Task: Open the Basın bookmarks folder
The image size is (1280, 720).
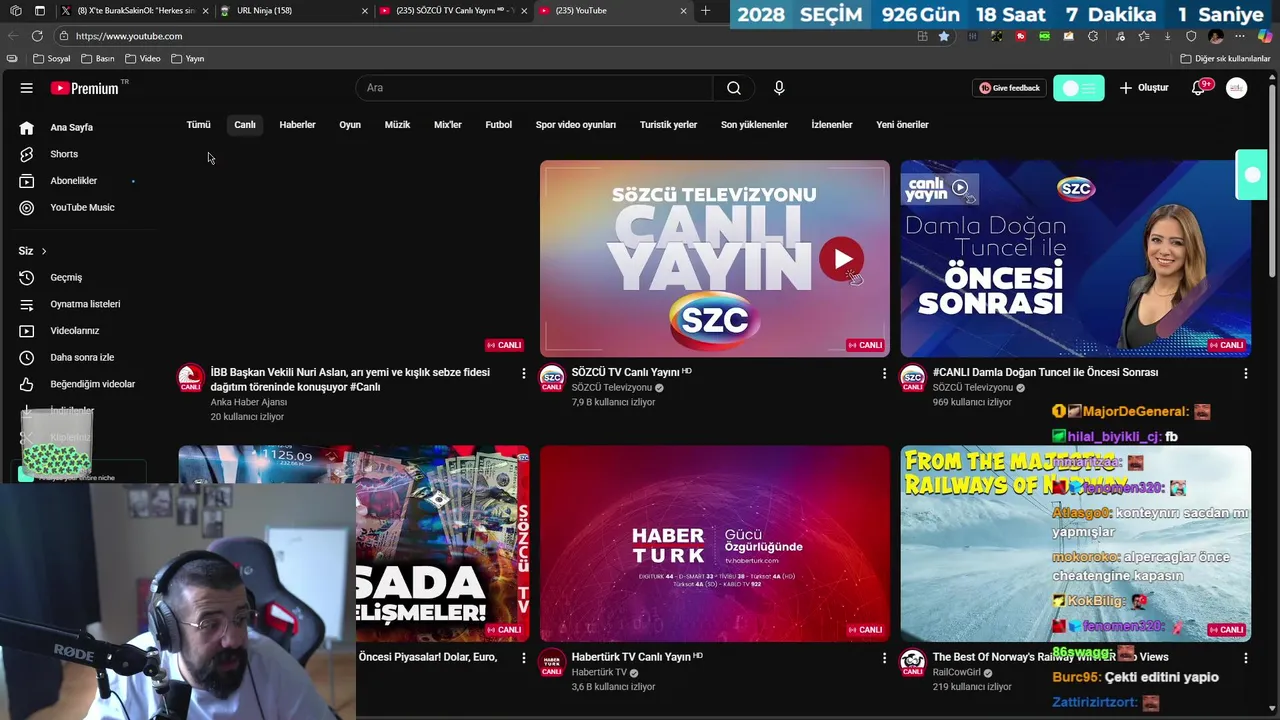Action: coord(98,59)
